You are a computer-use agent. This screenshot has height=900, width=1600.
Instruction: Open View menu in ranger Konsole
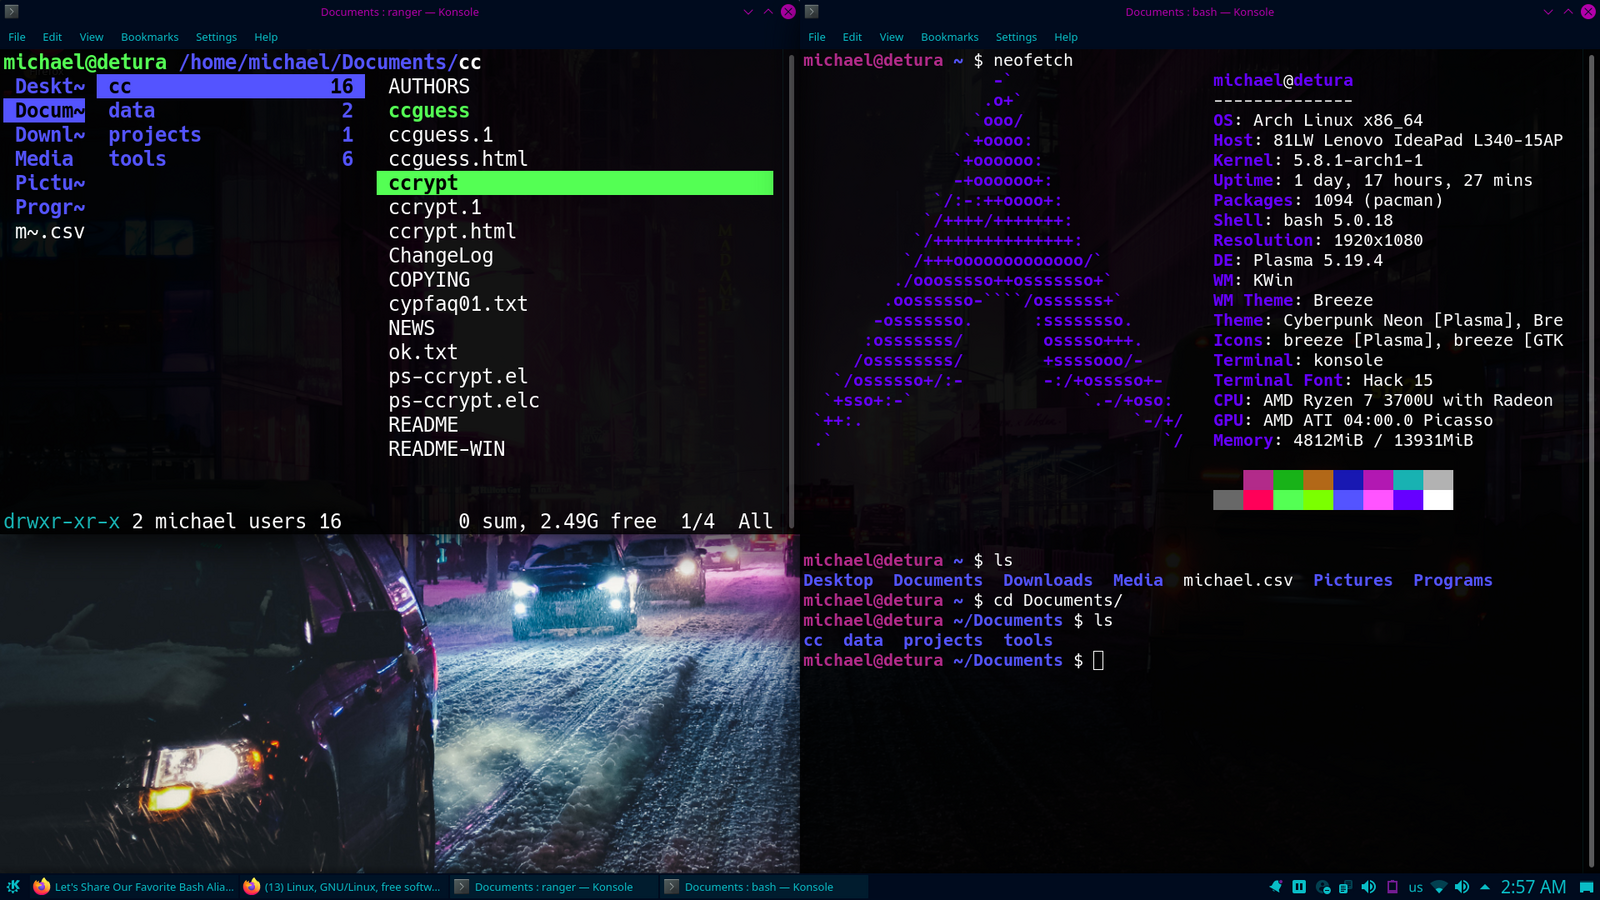click(x=91, y=37)
